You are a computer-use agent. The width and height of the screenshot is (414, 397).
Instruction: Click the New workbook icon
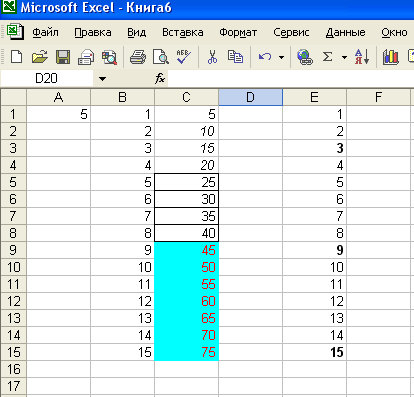point(16,57)
